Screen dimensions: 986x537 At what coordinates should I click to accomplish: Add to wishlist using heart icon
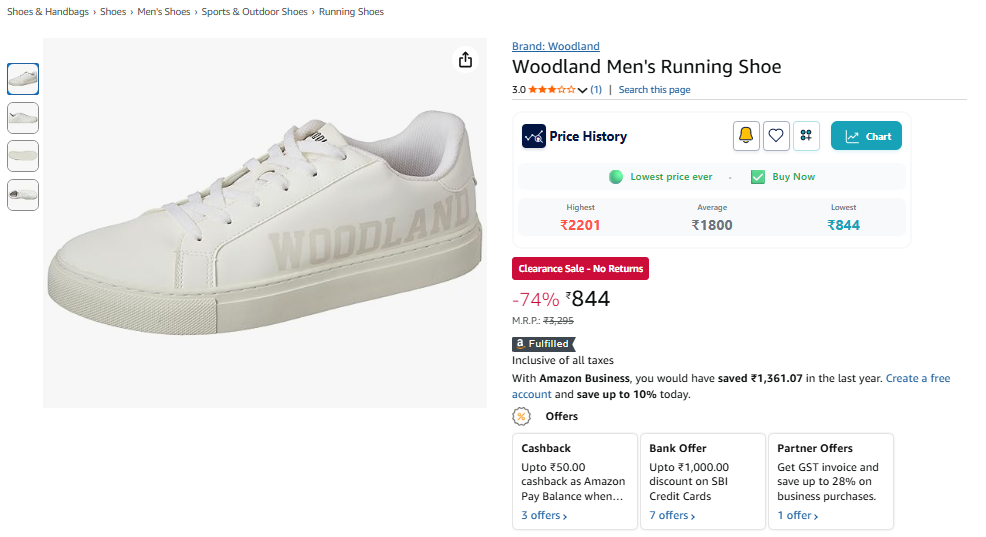click(776, 136)
